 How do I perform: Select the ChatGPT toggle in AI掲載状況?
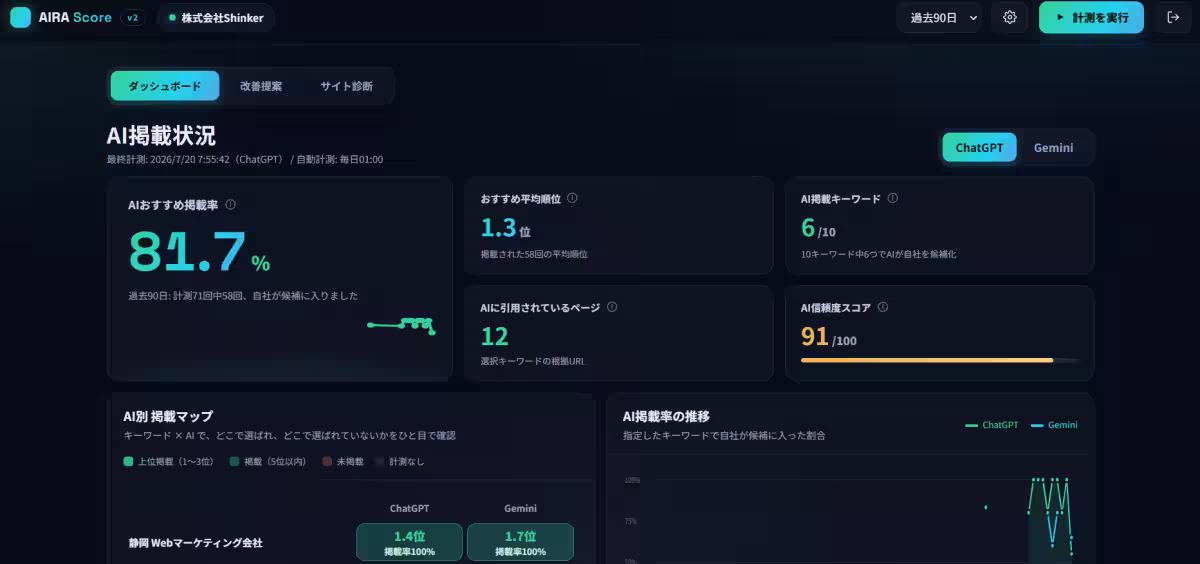[x=979, y=147]
